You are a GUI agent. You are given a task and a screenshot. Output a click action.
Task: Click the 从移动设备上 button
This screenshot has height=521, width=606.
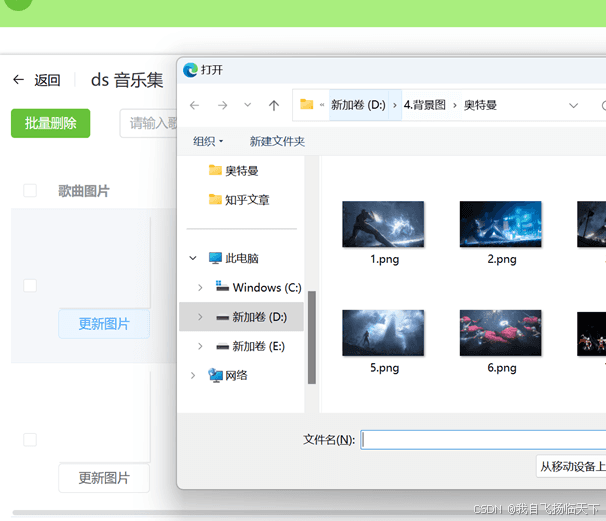[571, 467]
